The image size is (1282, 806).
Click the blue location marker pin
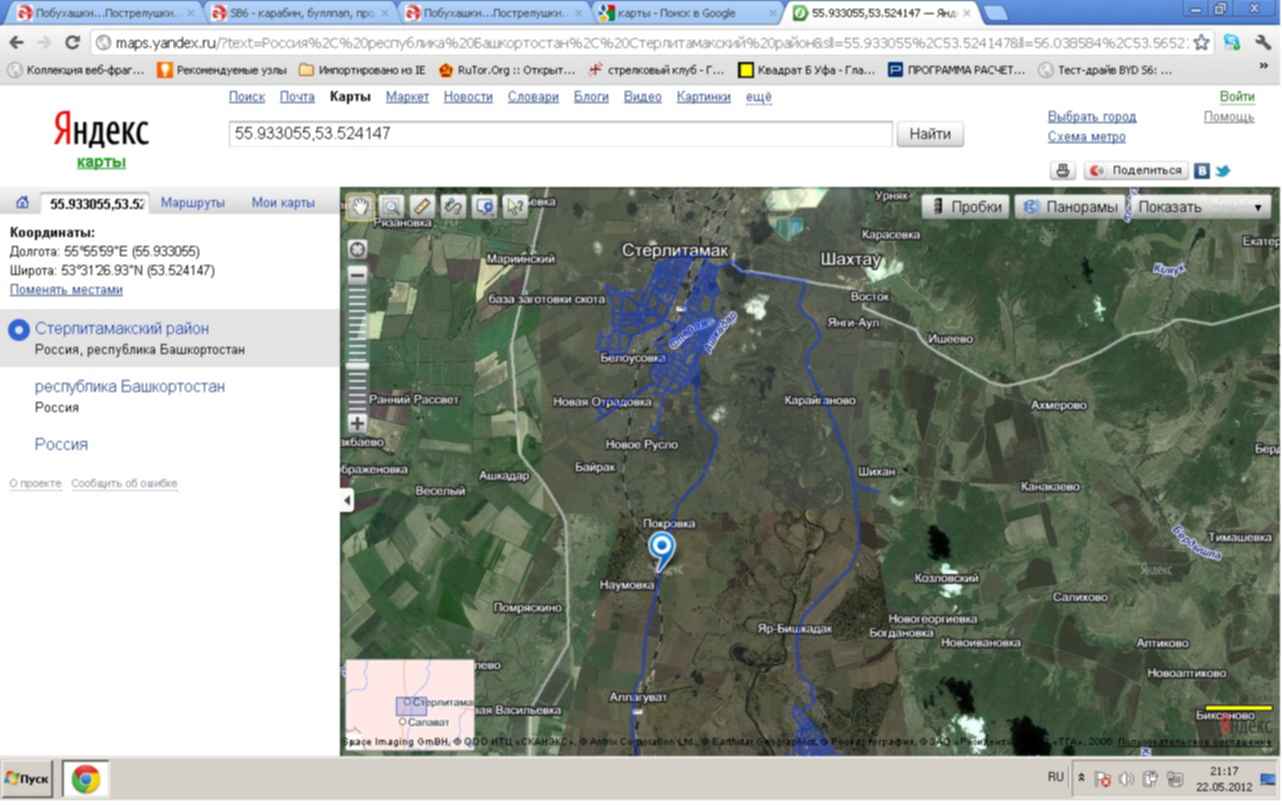[x=661, y=550]
